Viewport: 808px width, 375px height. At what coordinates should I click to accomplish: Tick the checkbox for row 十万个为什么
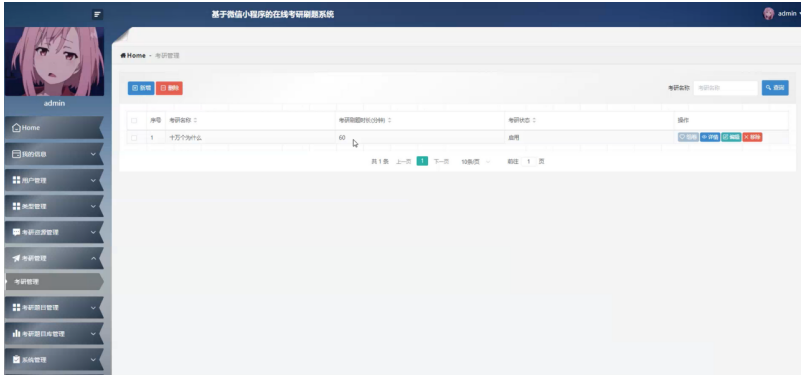click(134, 138)
